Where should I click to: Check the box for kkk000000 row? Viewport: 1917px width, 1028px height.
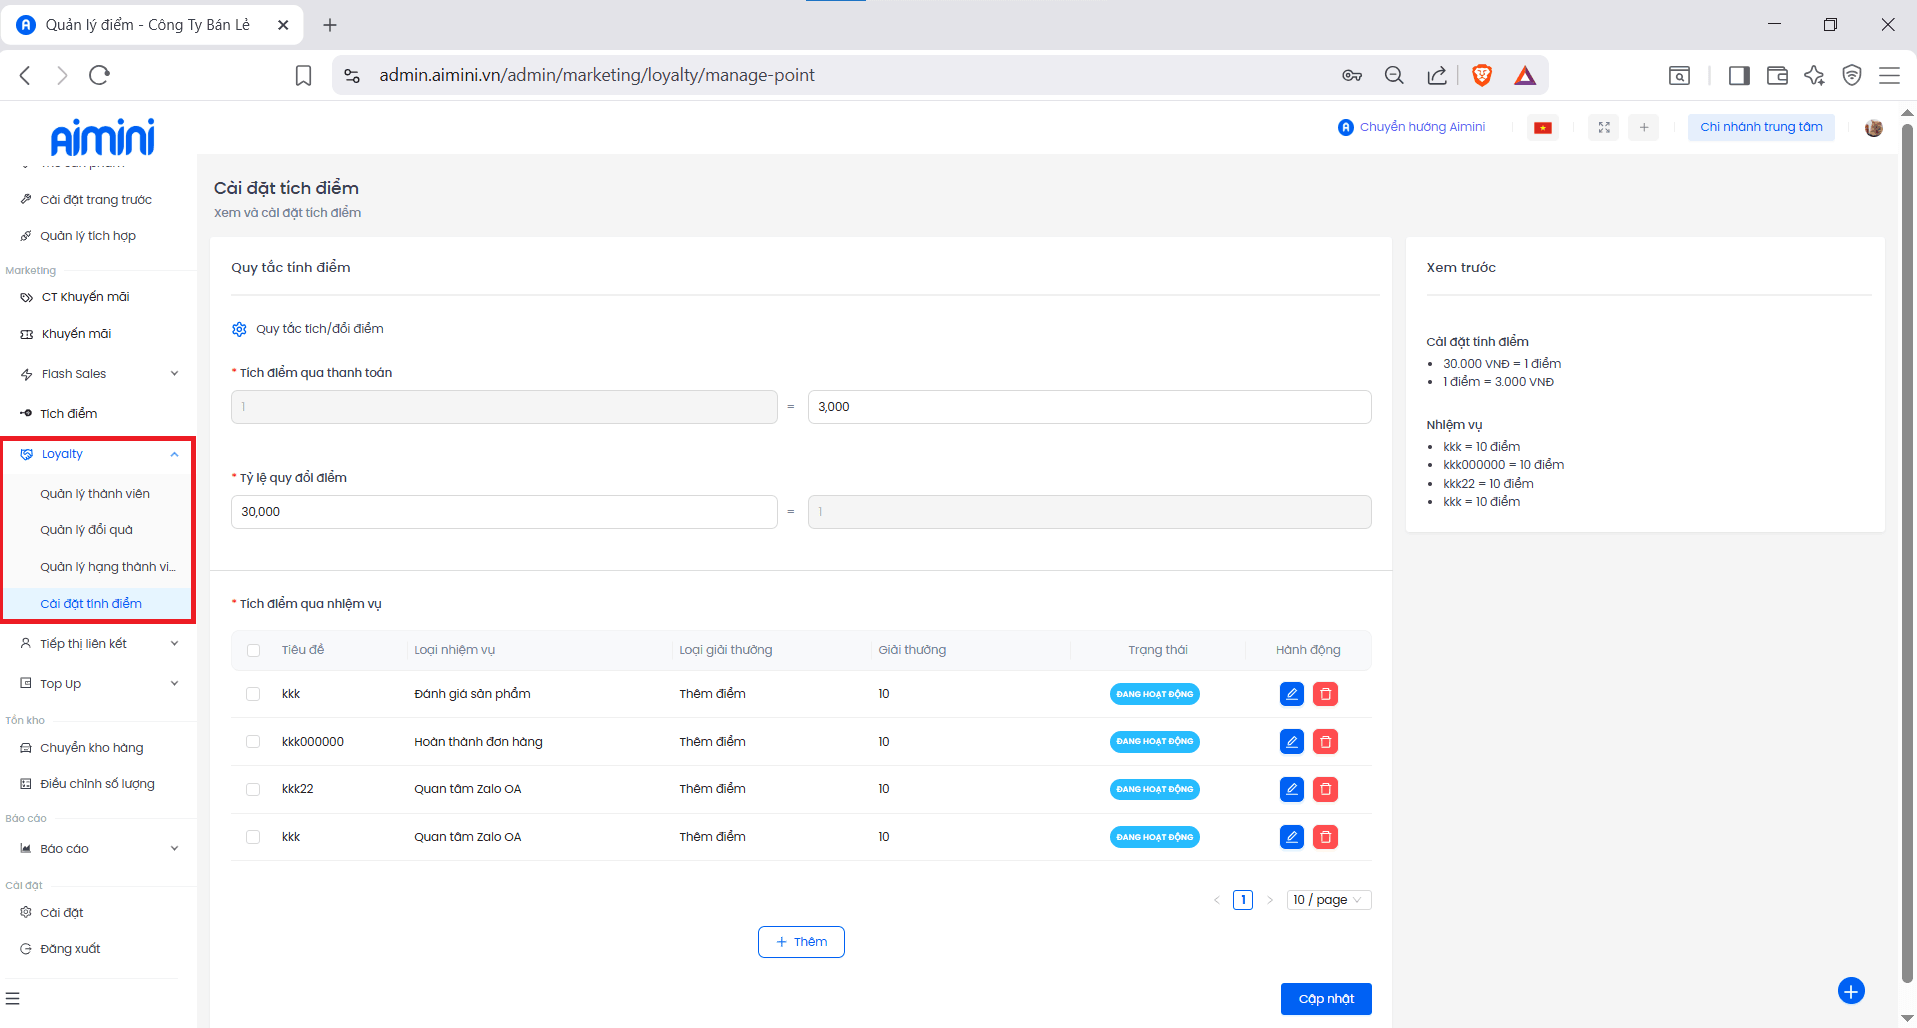[x=253, y=742]
